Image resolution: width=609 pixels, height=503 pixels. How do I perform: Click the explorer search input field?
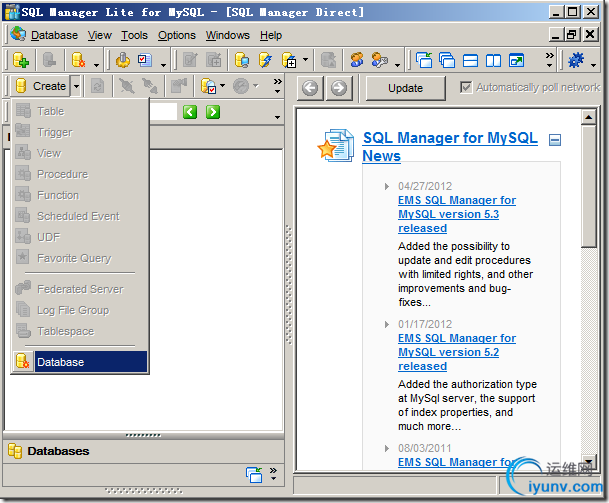(x=163, y=112)
